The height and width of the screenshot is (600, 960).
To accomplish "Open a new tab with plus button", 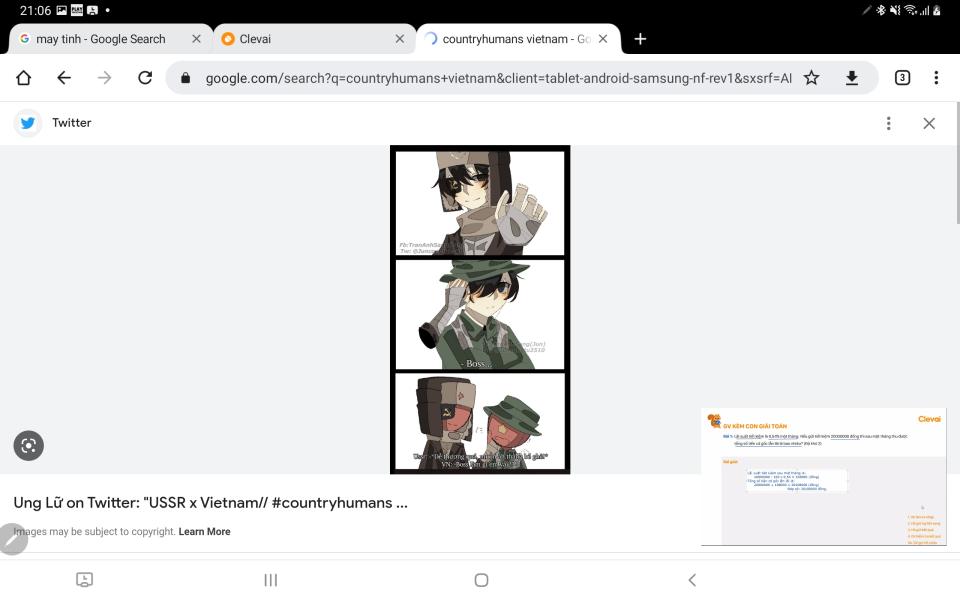I will point(640,39).
